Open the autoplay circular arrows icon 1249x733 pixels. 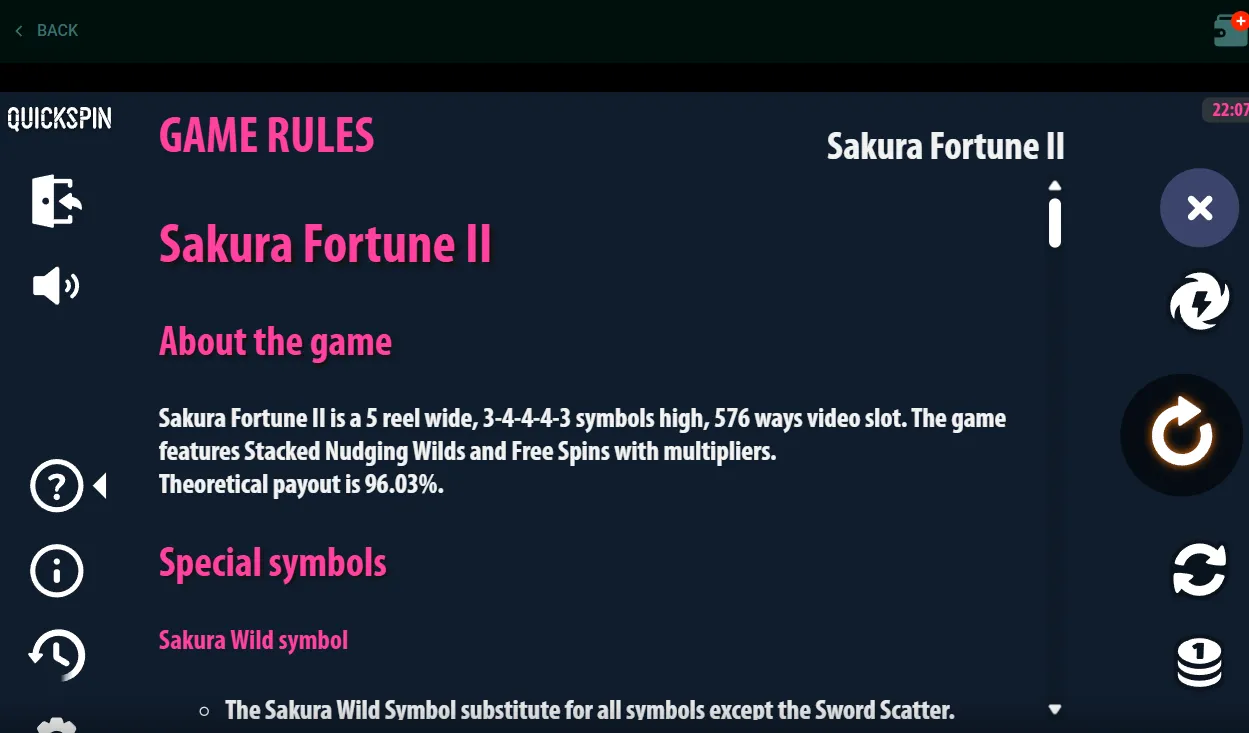pyautogui.click(x=1199, y=568)
